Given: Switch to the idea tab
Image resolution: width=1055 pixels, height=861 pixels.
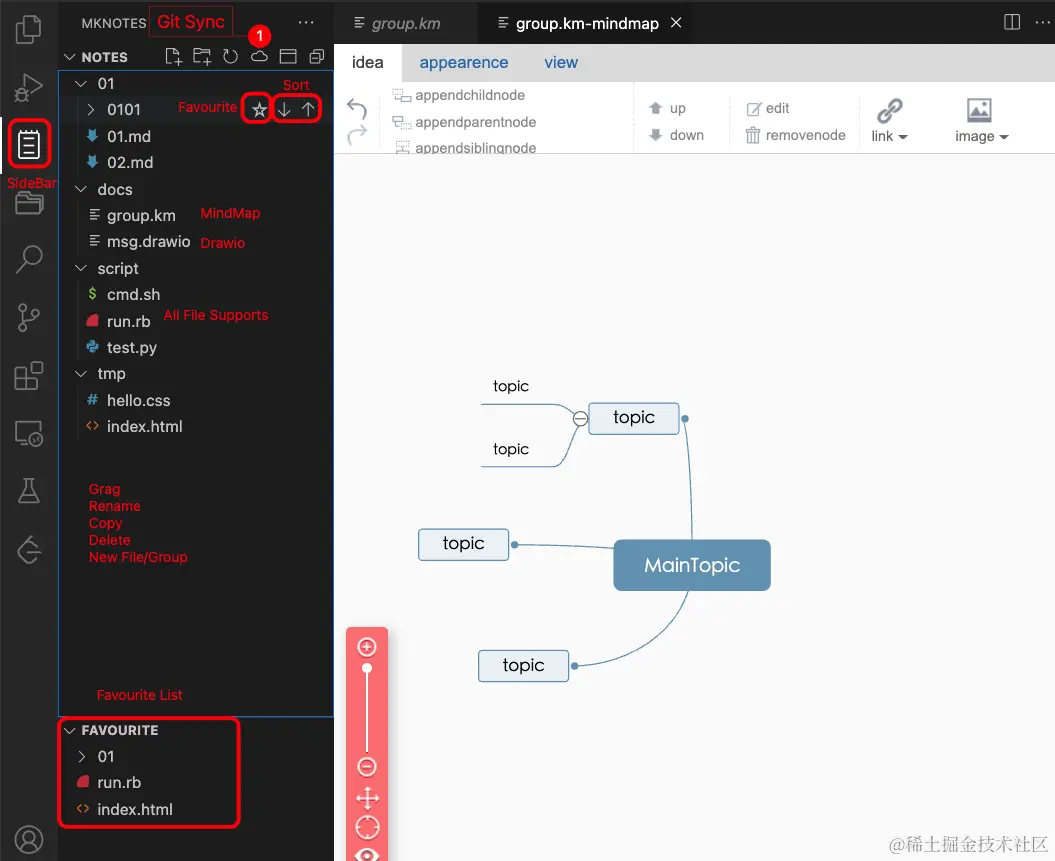Looking at the screenshot, I should [367, 63].
